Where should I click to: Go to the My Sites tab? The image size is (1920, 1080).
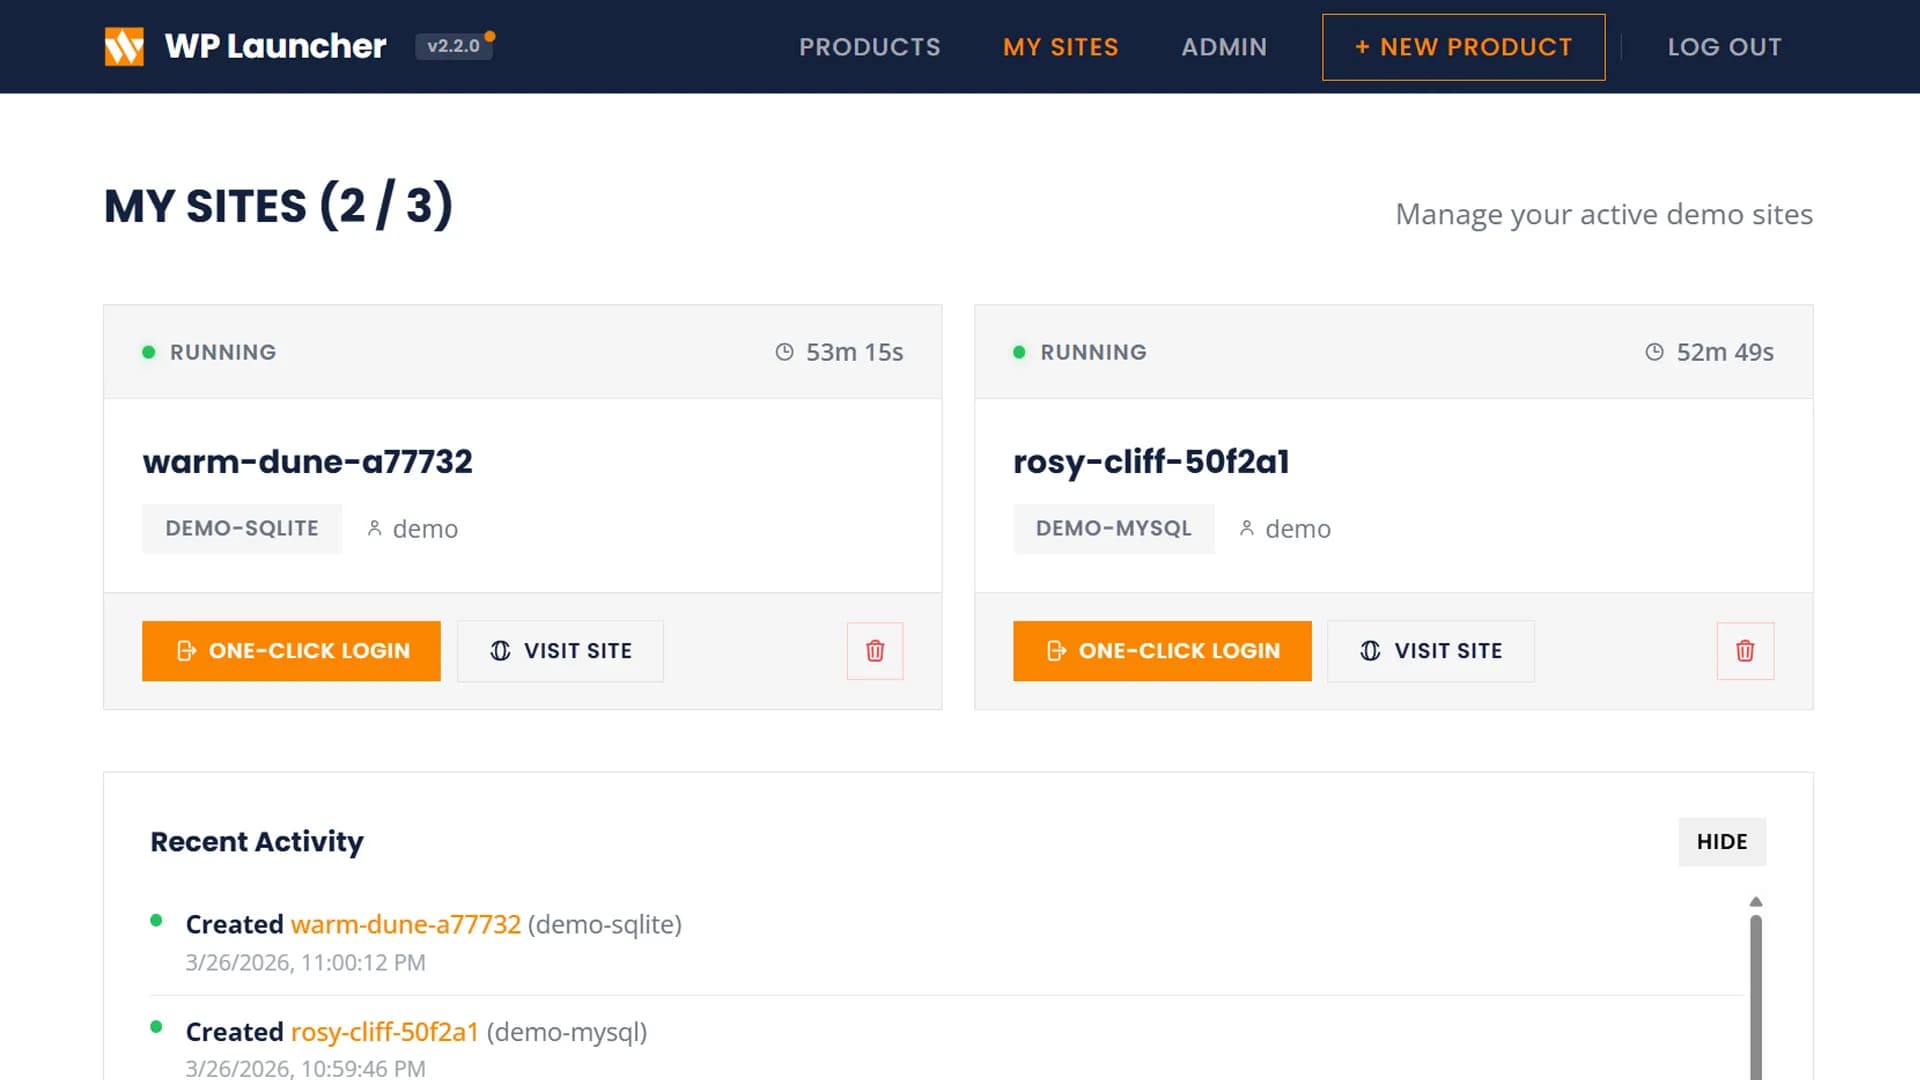pyautogui.click(x=1061, y=47)
